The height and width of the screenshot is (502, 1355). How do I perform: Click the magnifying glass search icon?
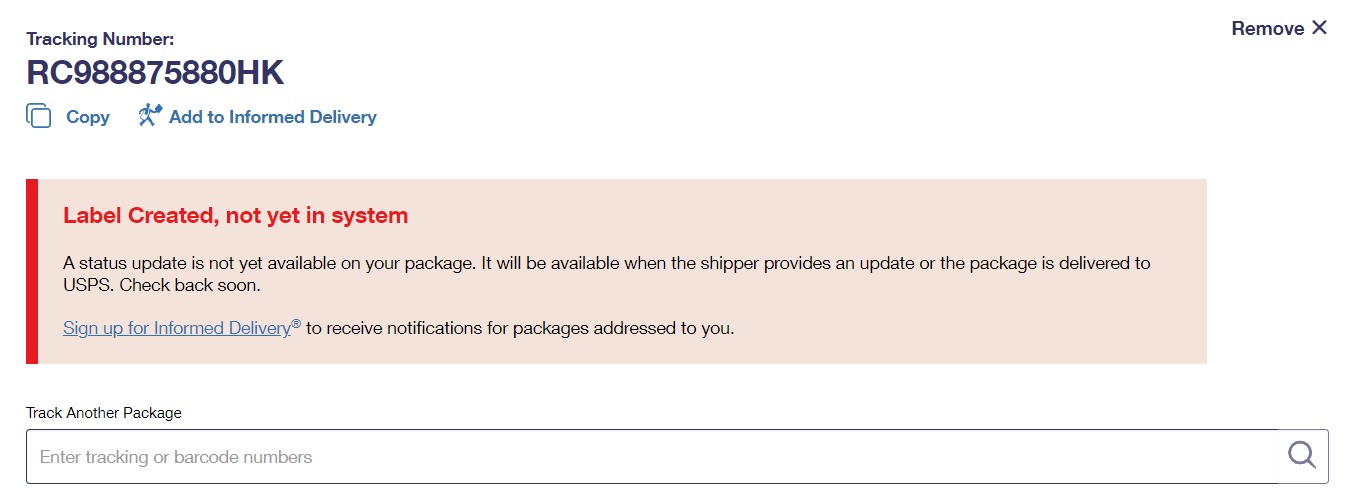click(1302, 456)
